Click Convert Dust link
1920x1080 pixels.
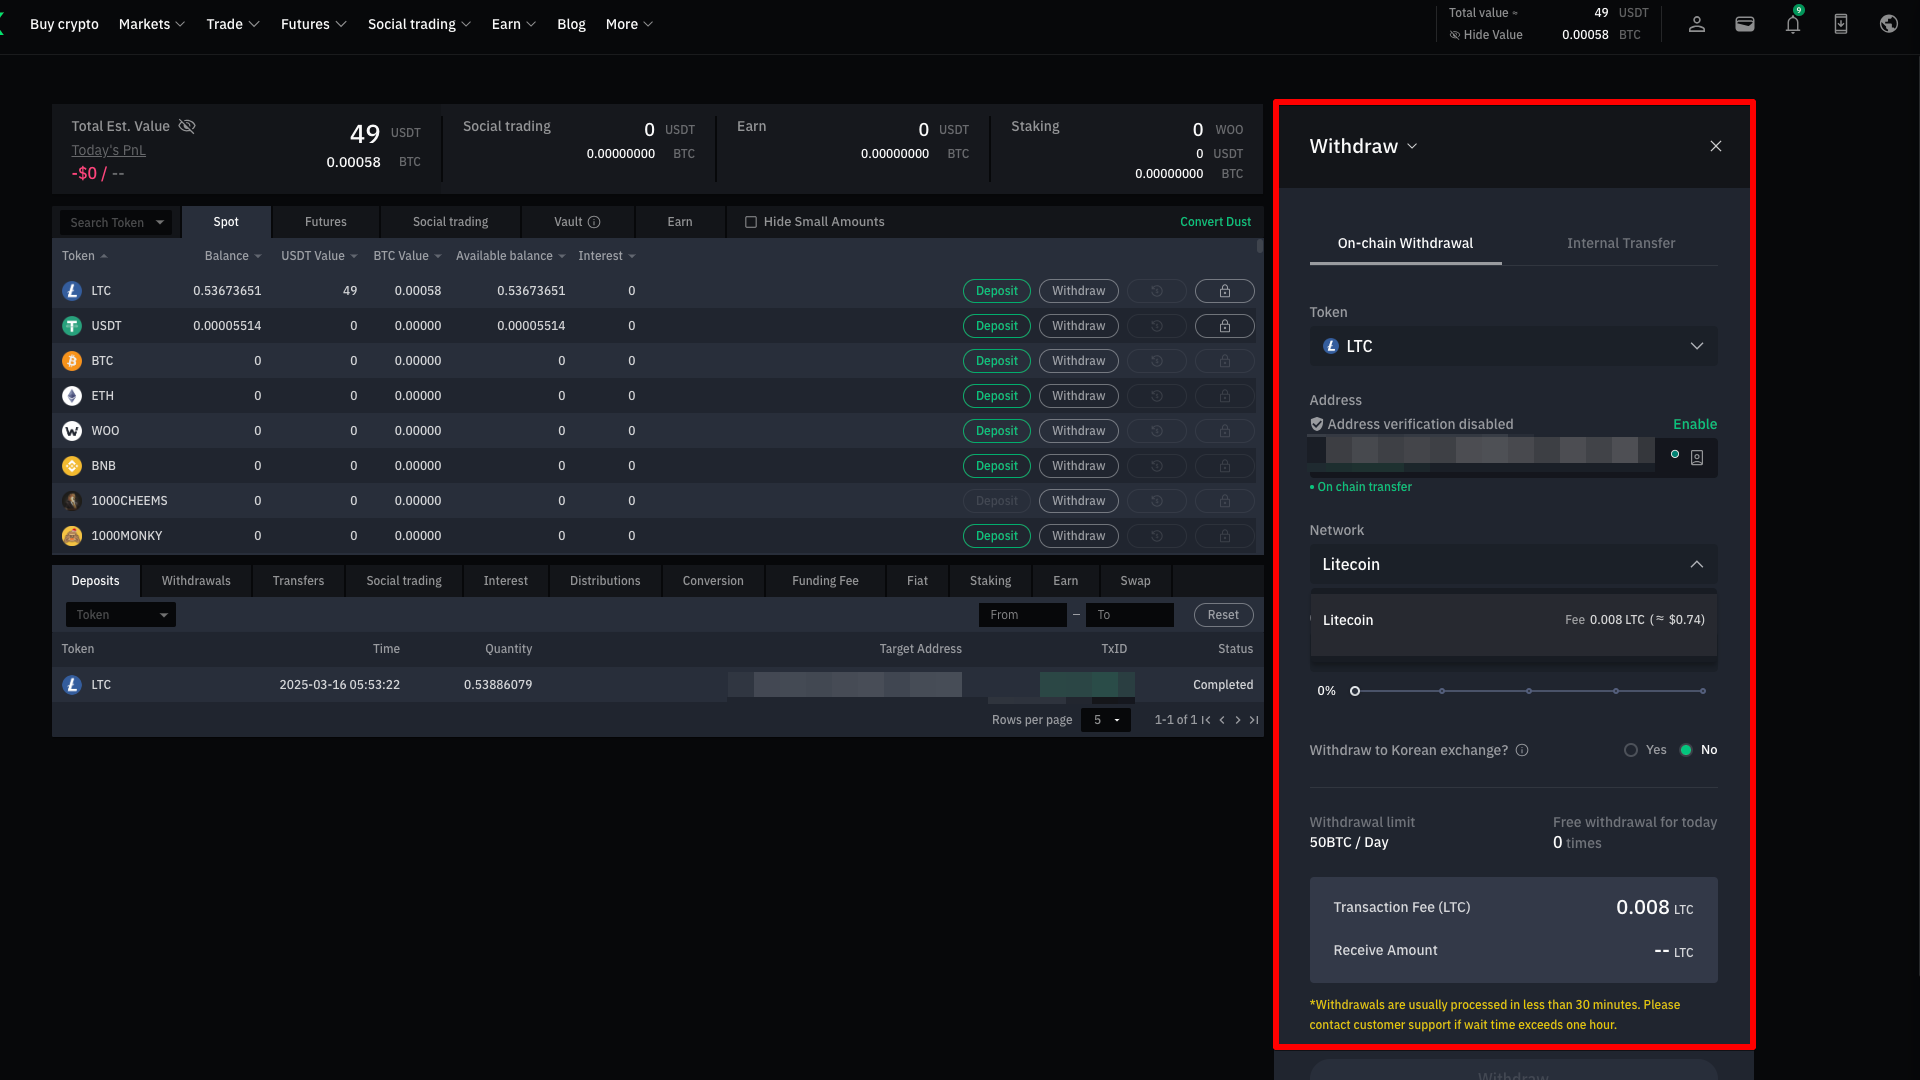tap(1215, 222)
